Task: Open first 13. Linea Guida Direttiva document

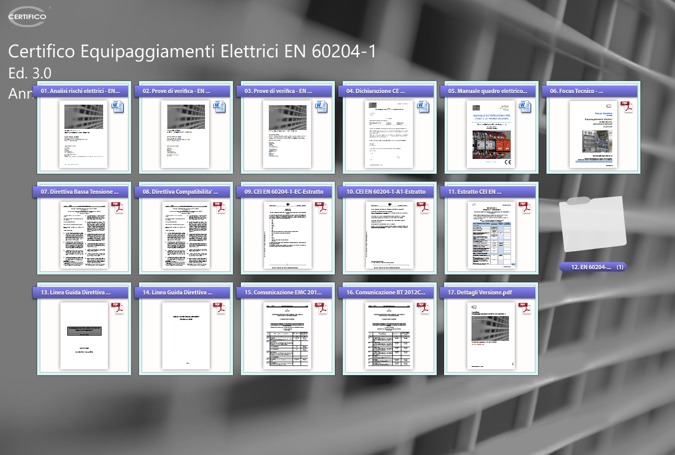Action: click(84, 336)
